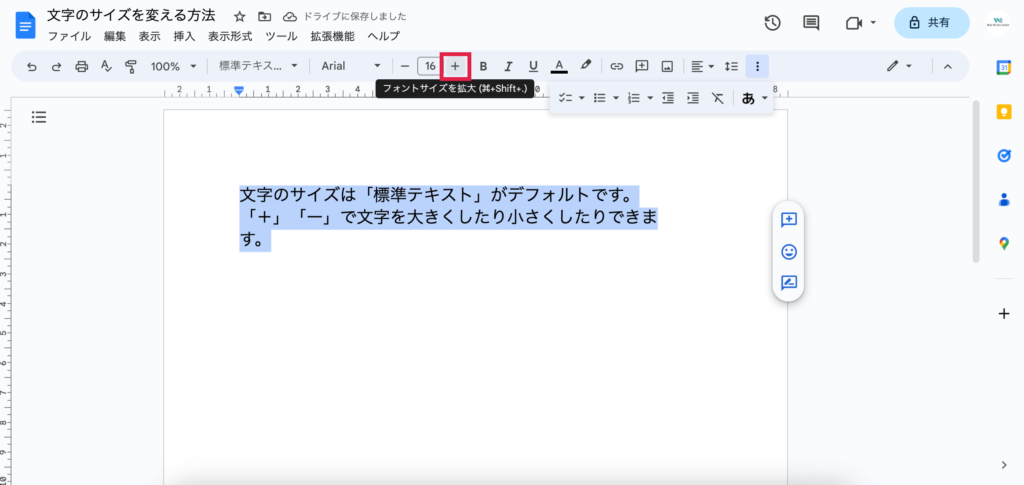Show the document outline icon
The width and height of the screenshot is (1024, 485).
pos(39,117)
